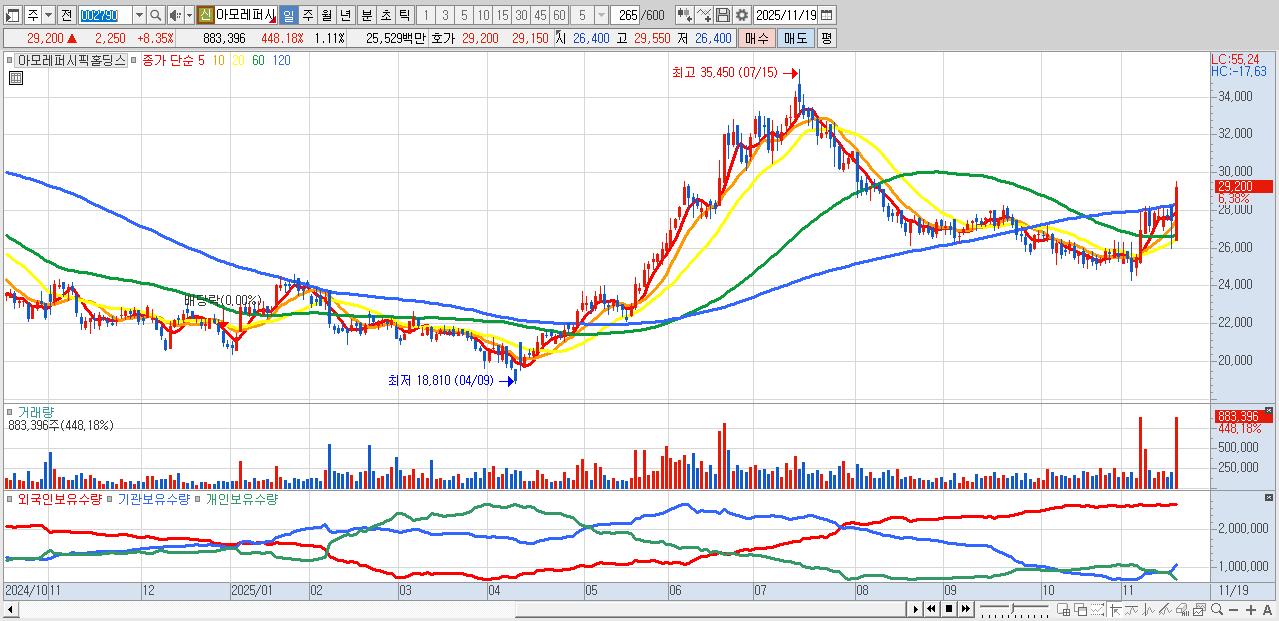Click the overlapping windows icon
This screenshot has height=621, width=1279.
(1081, 609)
